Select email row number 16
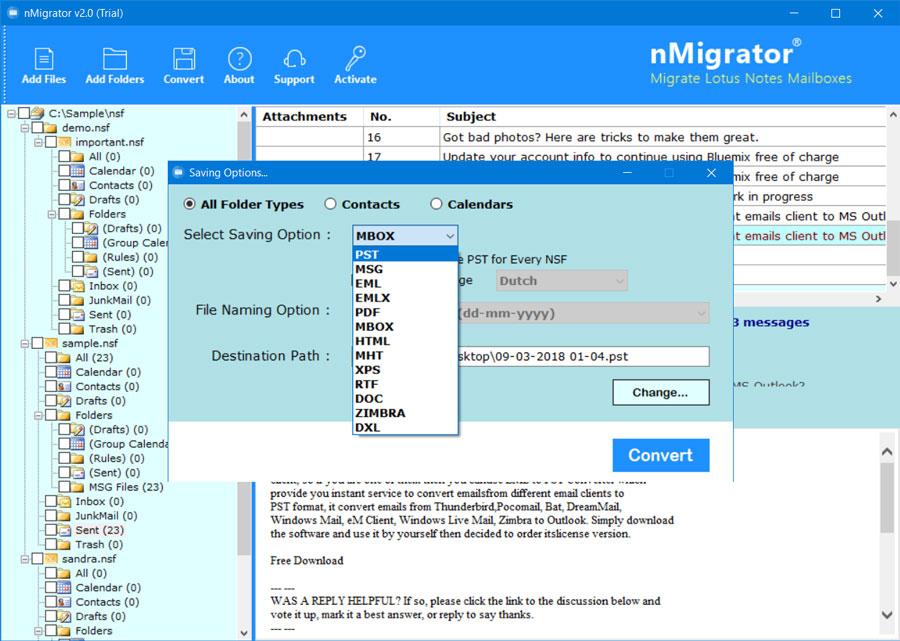 click(571, 137)
